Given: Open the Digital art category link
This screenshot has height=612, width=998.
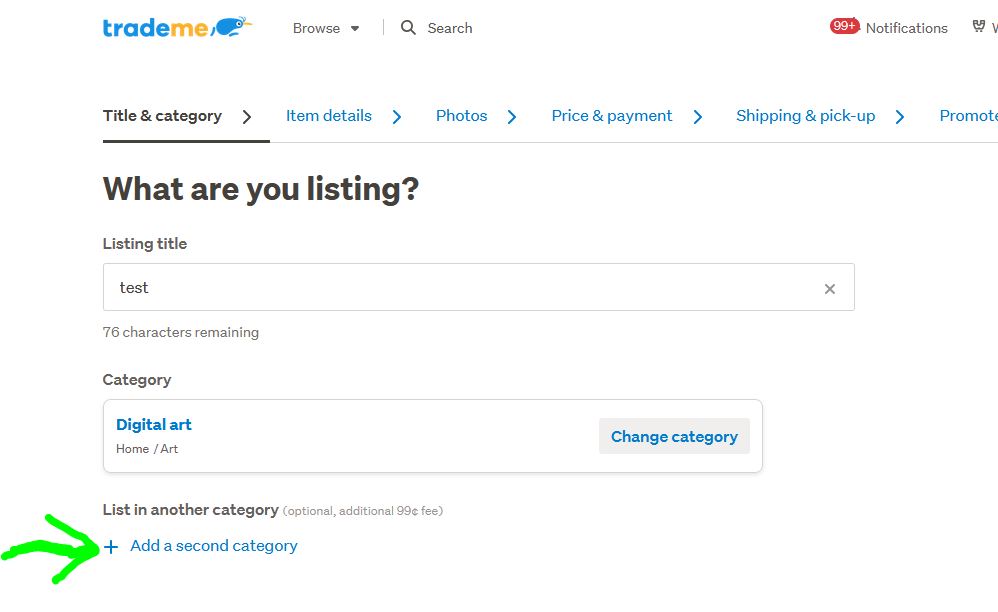Looking at the screenshot, I should [x=154, y=425].
